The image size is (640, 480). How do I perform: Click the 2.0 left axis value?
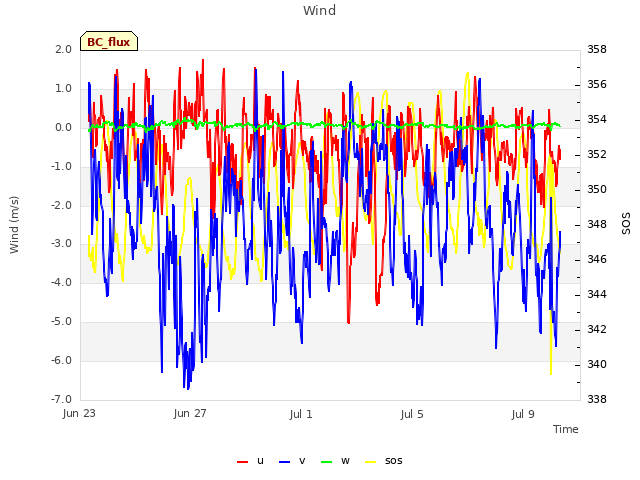click(64, 49)
